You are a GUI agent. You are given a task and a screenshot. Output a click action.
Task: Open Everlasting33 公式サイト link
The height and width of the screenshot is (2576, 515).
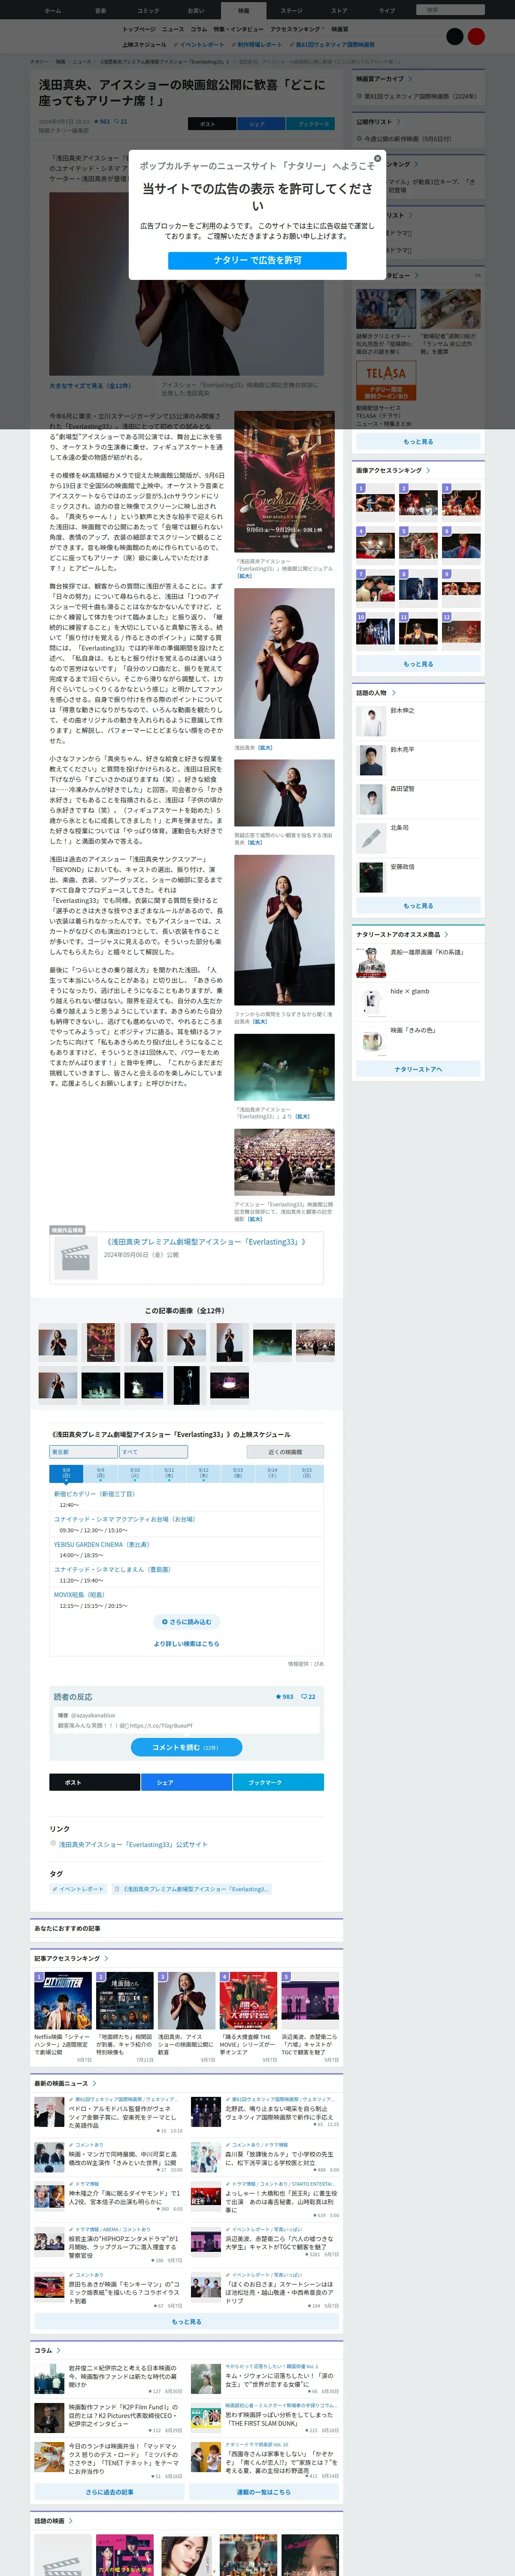pyautogui.click(x=133, y=1844)
